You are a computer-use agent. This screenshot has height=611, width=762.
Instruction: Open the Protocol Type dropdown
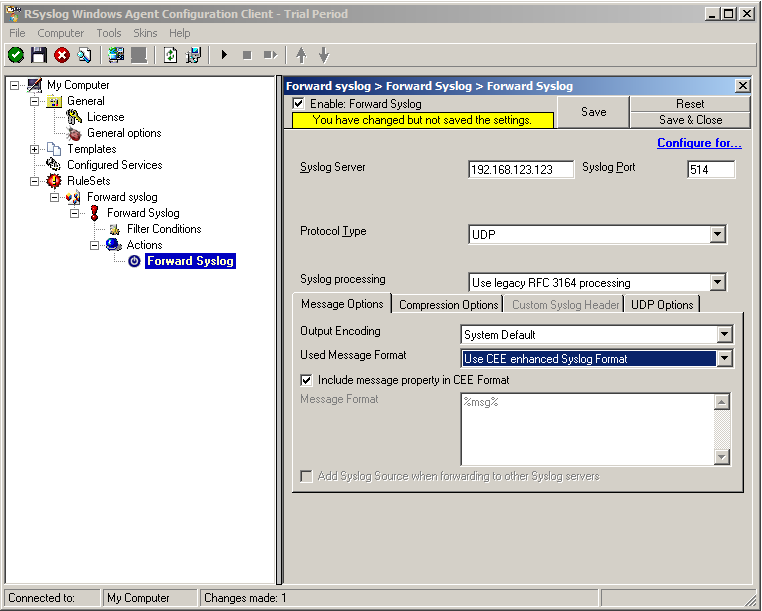[717, 234]
